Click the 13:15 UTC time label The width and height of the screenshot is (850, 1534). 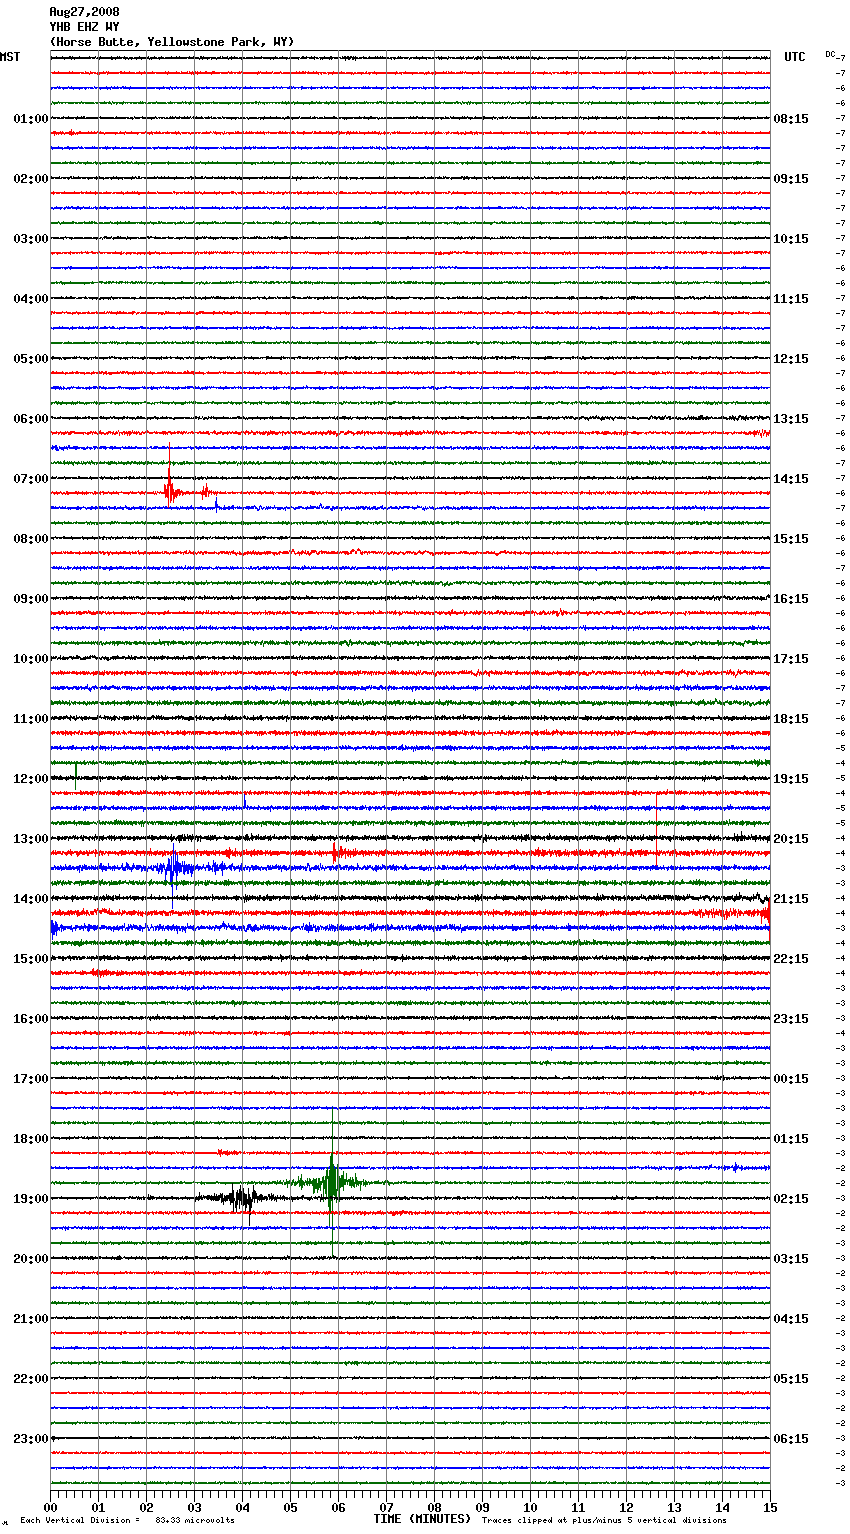791,419
